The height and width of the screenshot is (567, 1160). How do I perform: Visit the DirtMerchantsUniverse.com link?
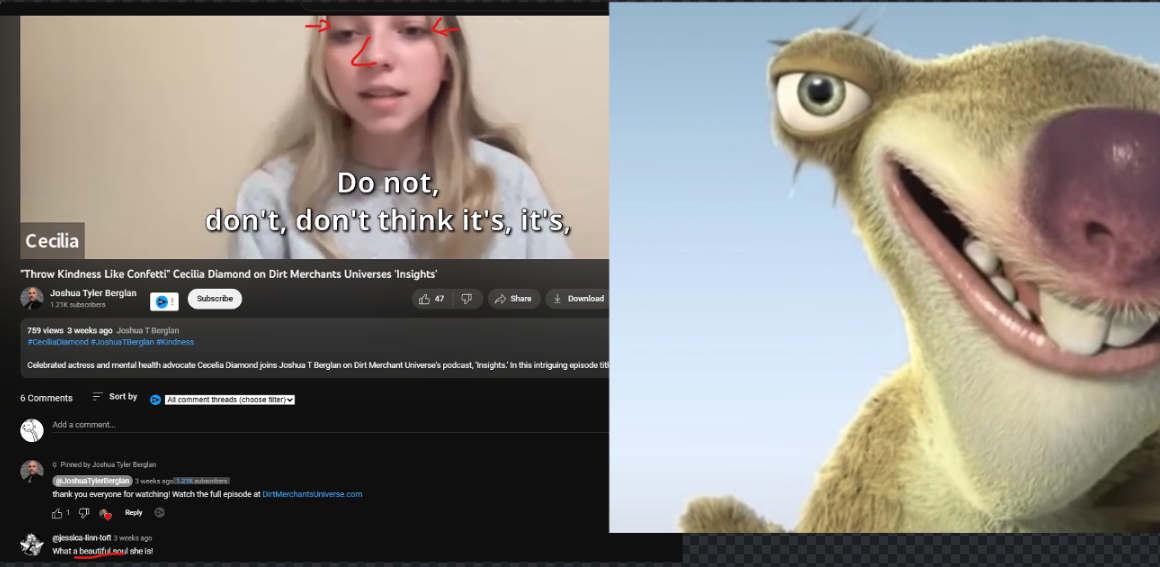click(x=312, y=494)
